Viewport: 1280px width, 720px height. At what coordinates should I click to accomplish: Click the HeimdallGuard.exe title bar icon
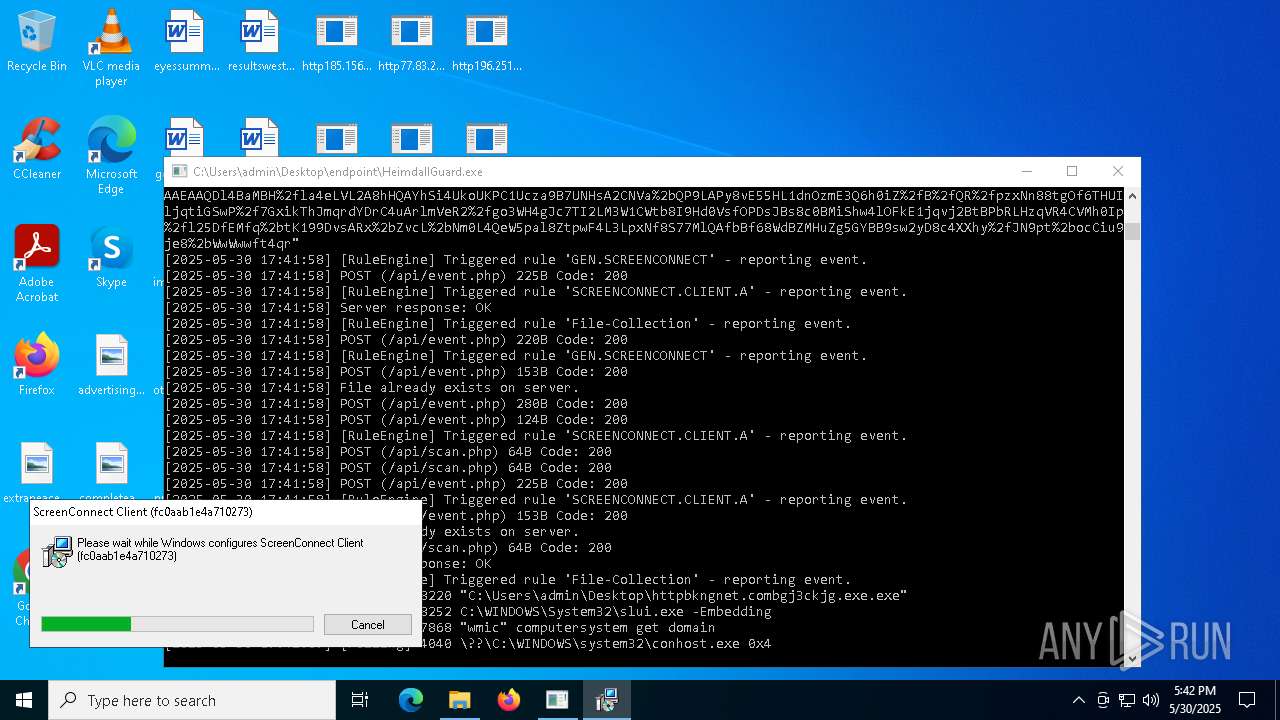(180, 172)
